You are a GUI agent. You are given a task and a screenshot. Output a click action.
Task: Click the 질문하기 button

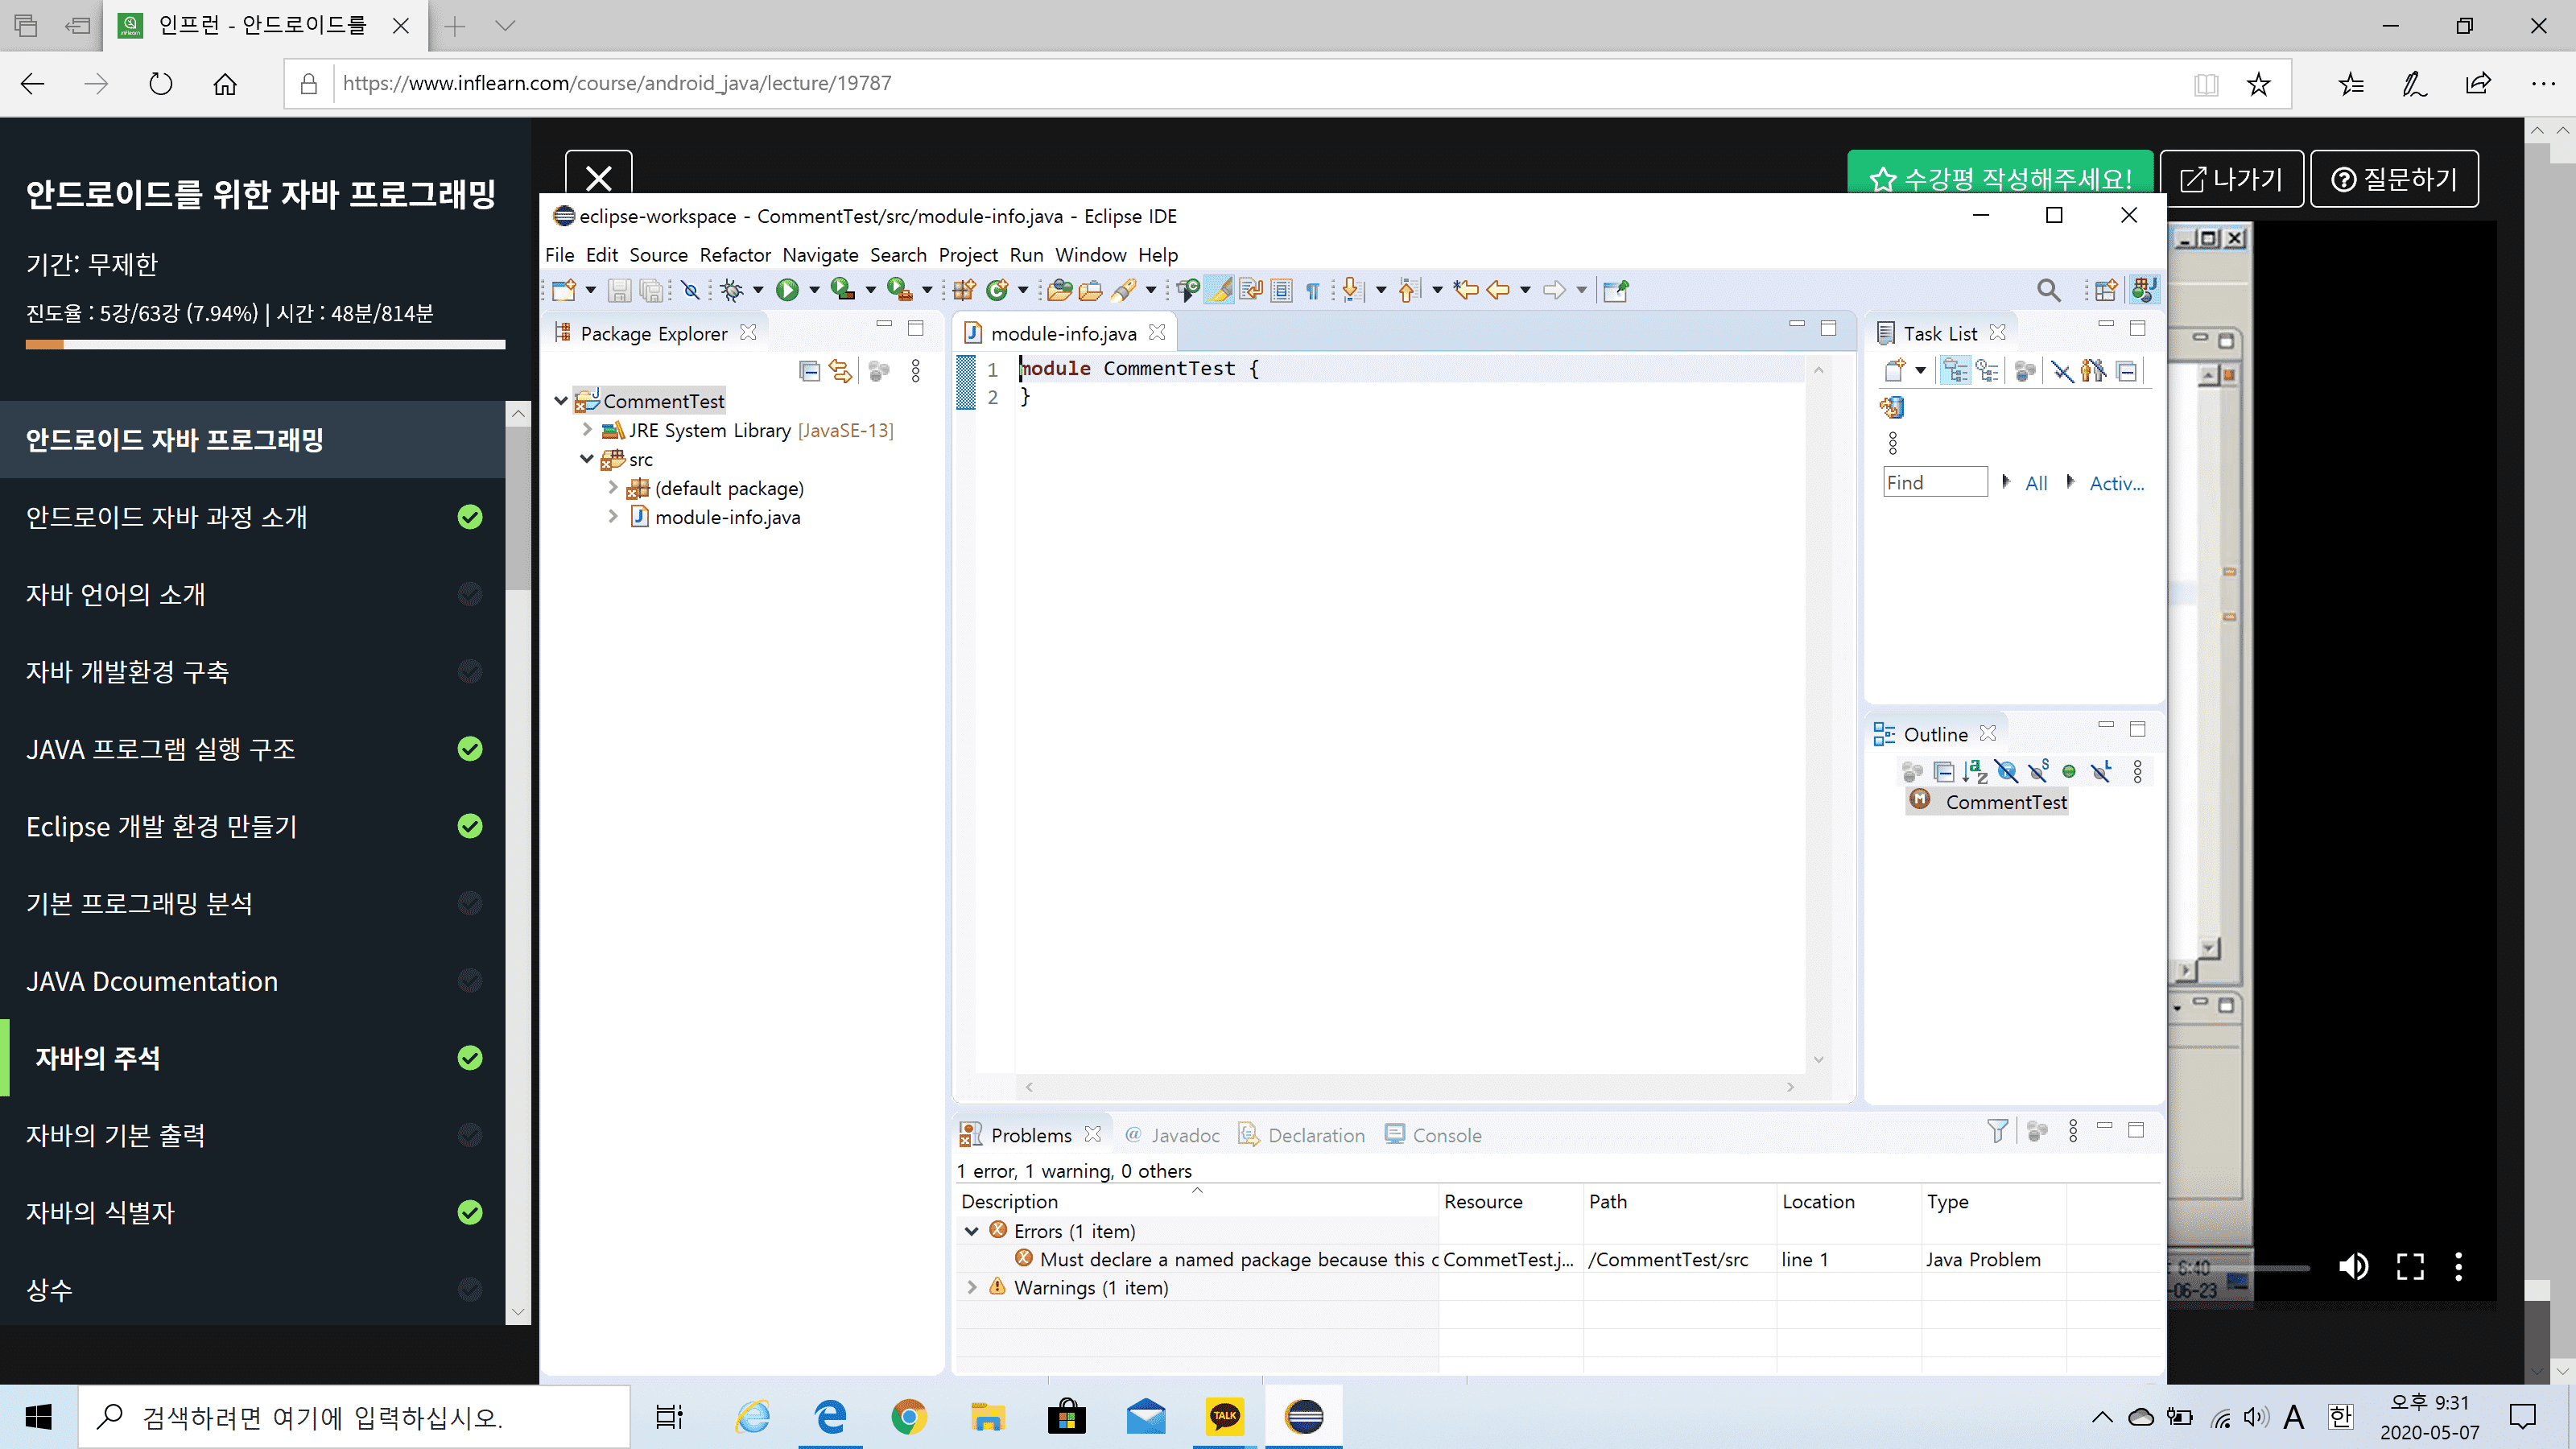pos(2394,179)
